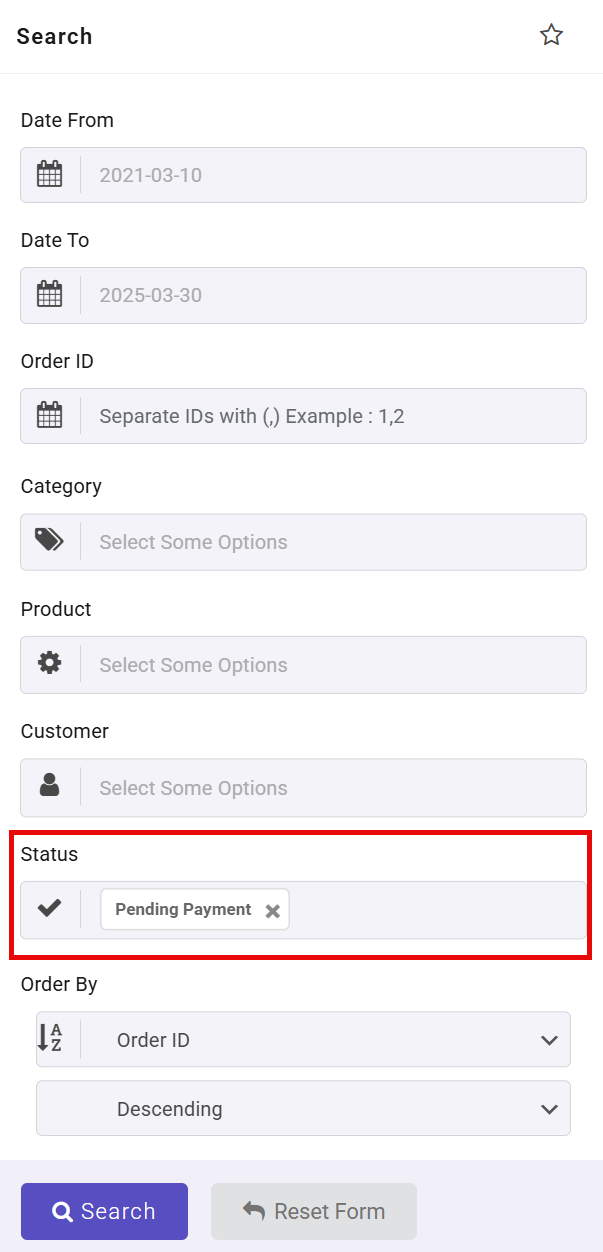Open the Date To calendar picker
The image size is (603, 1252).
point(49,295)
